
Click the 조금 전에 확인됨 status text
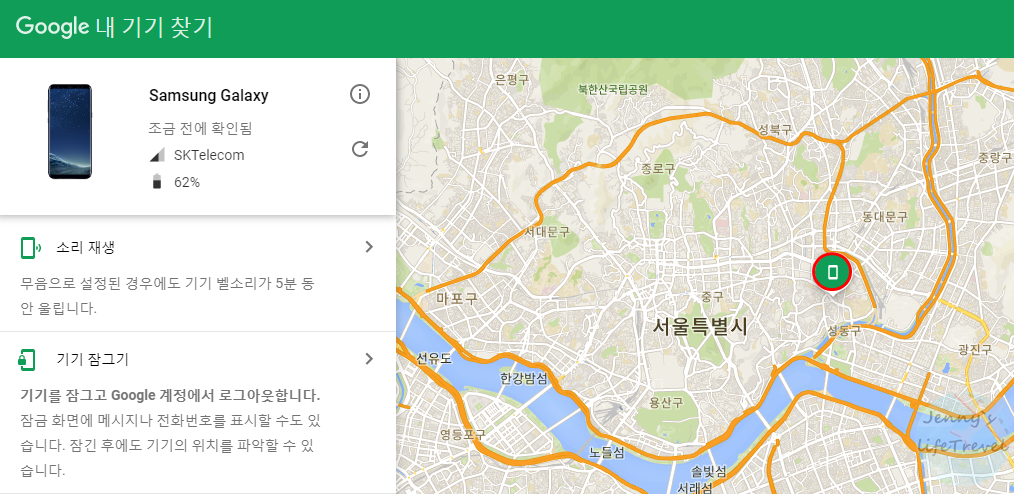(200, 129)
